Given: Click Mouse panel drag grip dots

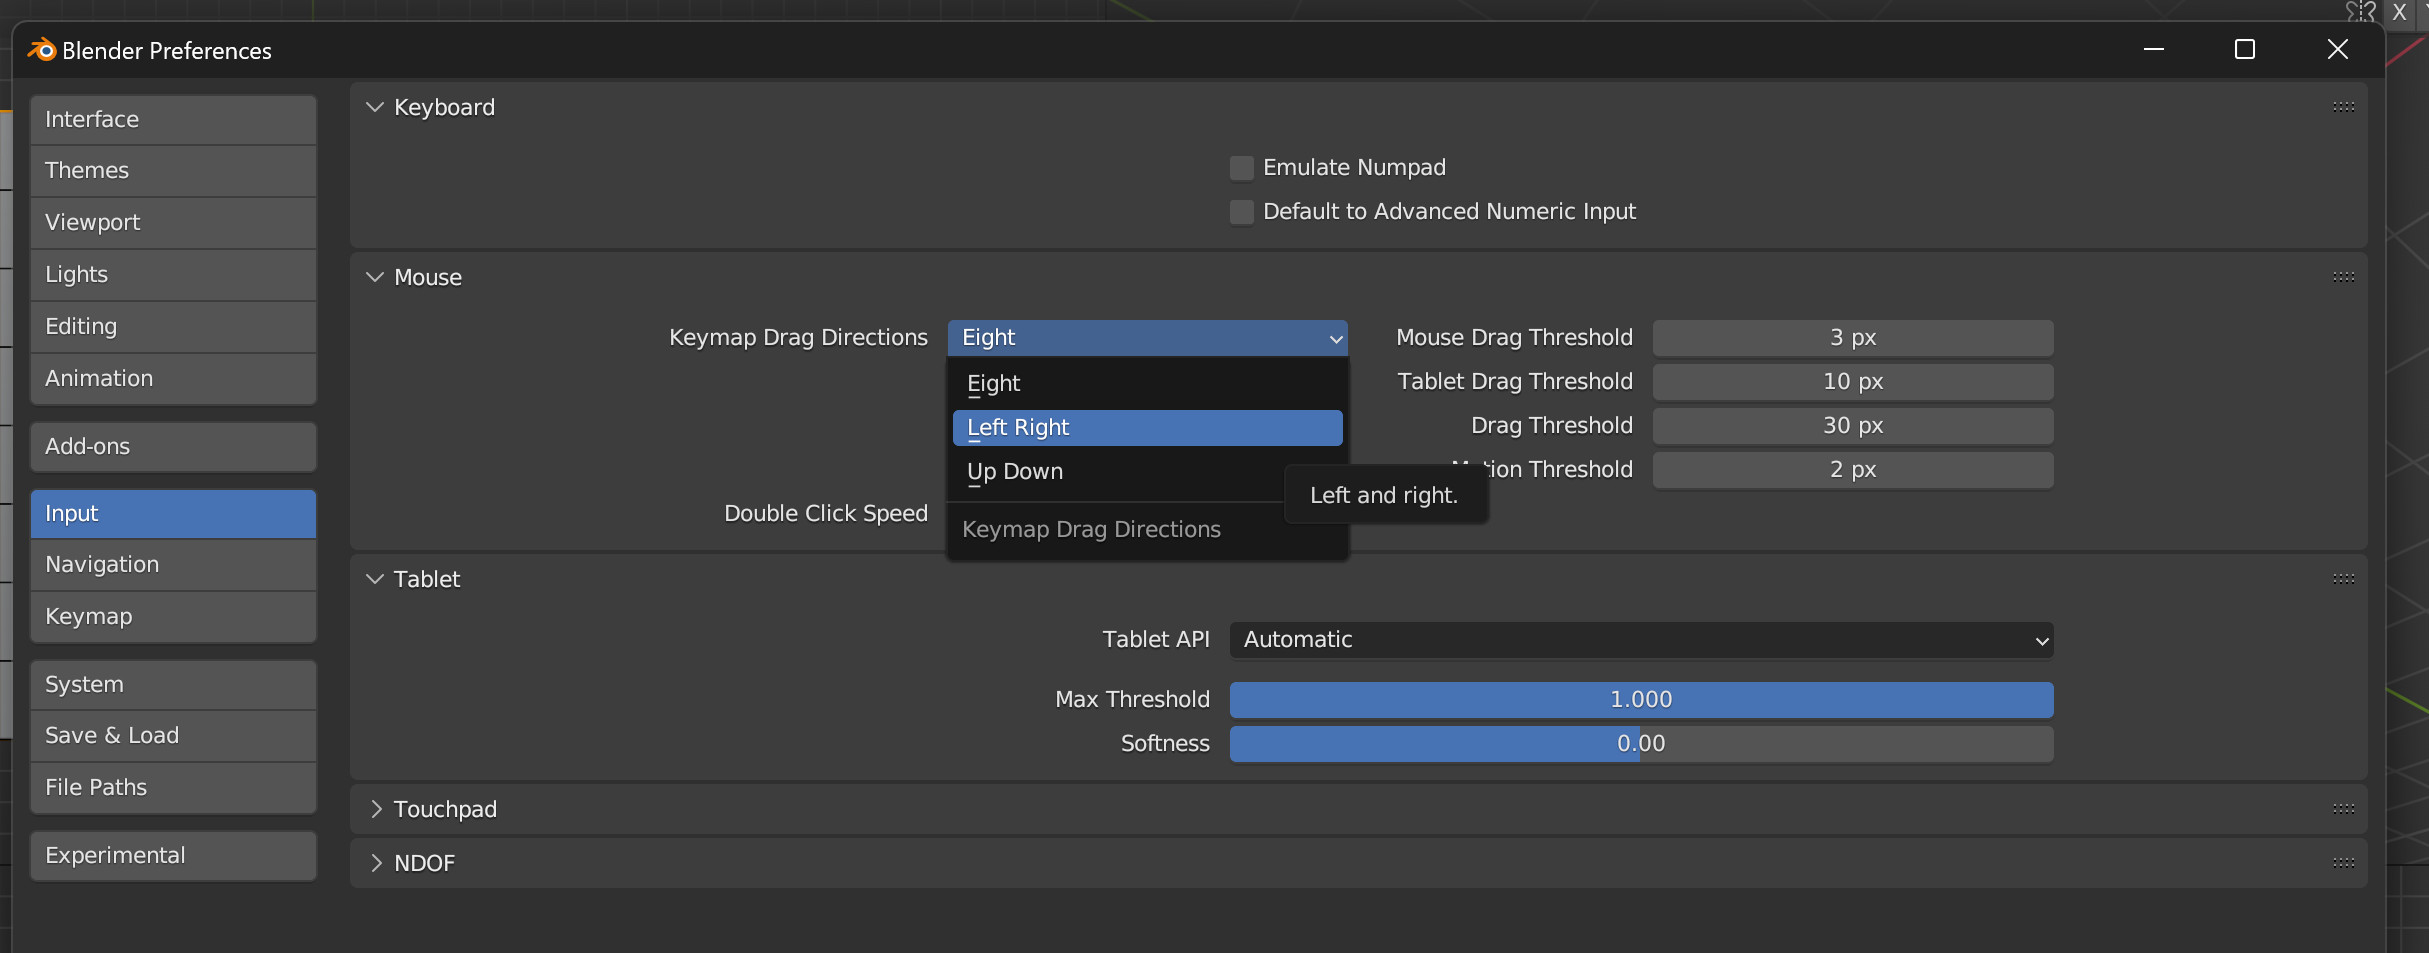Looking at the screenshot, I should [2343, 277].
